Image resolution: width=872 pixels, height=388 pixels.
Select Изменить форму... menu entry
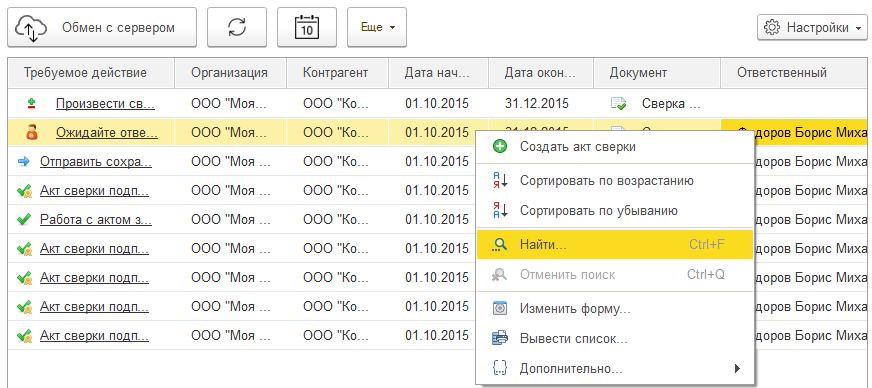tap(615, 309)
